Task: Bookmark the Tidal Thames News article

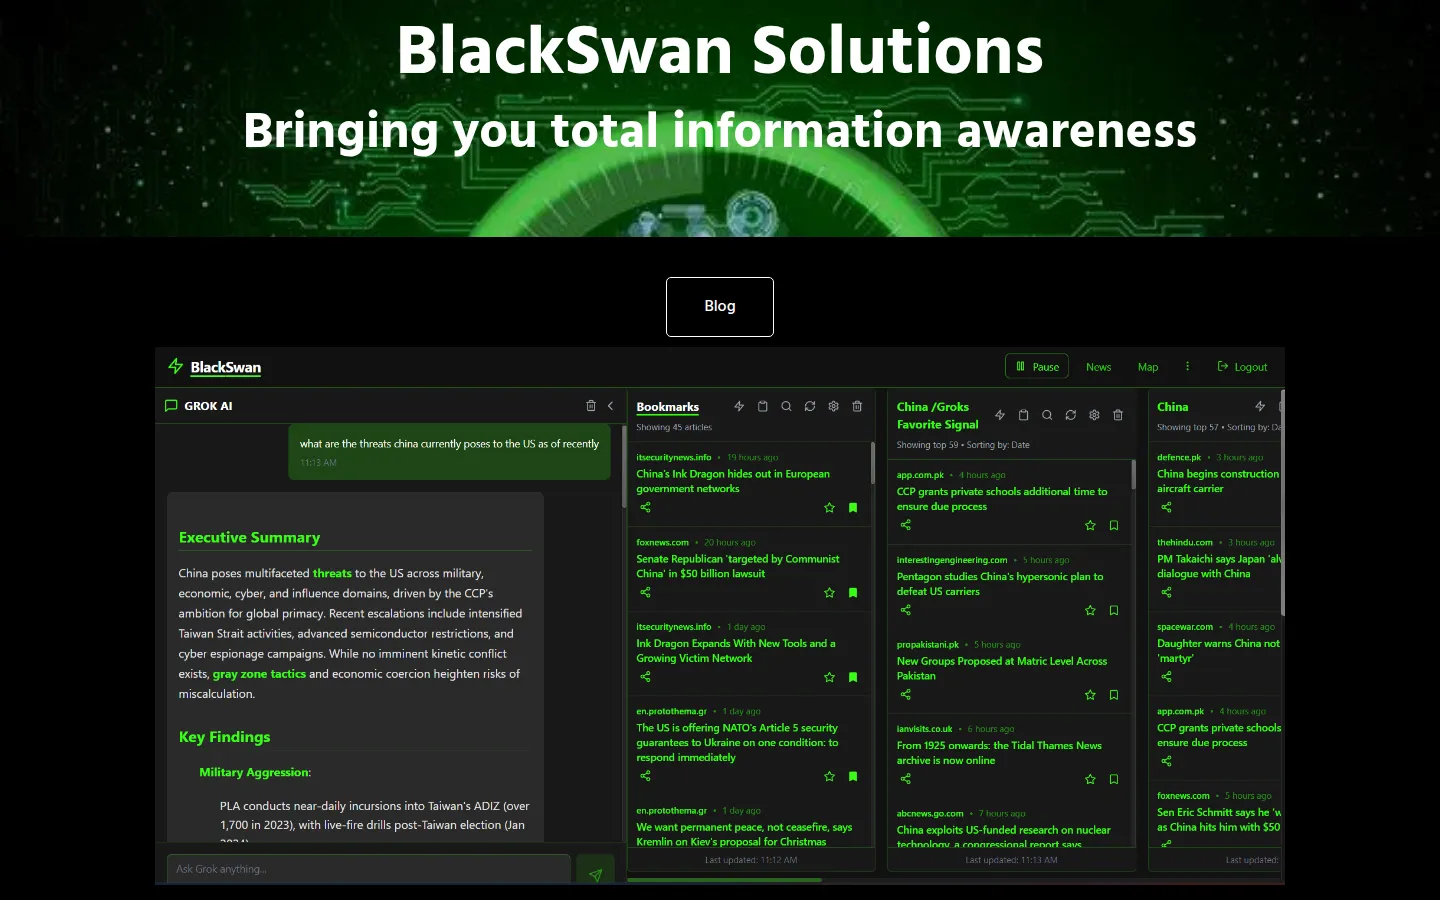Action: (1114, 779)
